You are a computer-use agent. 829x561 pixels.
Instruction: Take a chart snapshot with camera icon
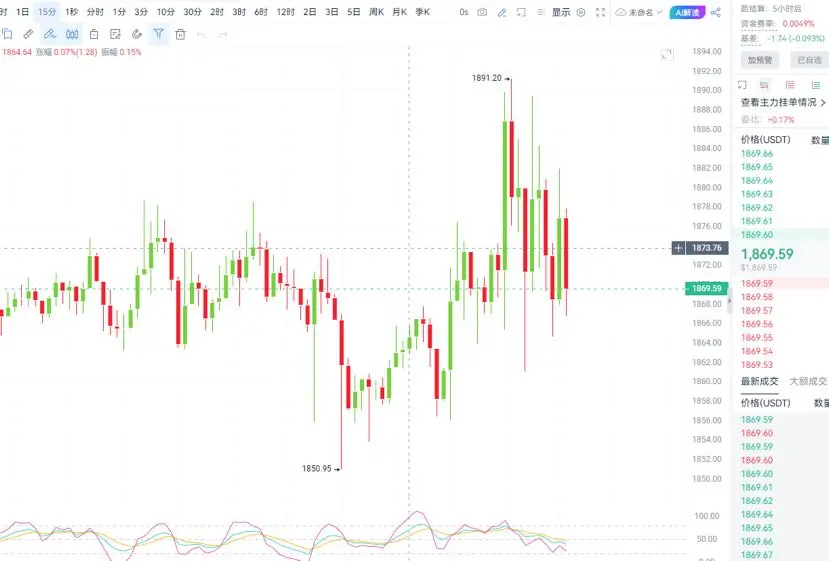[482, 12]
